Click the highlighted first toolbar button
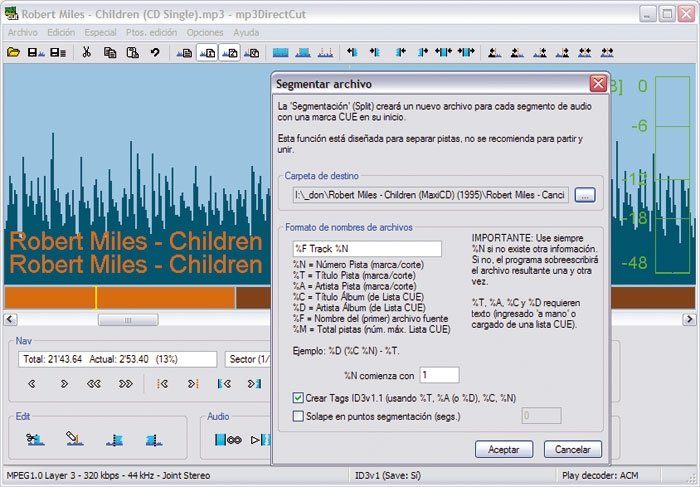Viewport: 700px width, 487px height. pyautogui.click(x=207, y=53)
